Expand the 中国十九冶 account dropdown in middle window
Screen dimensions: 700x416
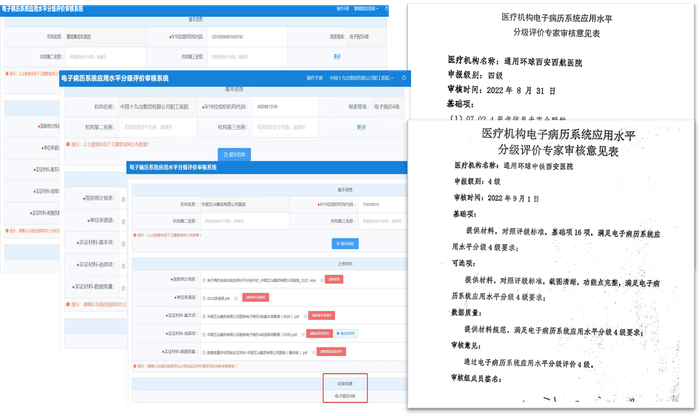pyautogui.click(x=362, y=78)
